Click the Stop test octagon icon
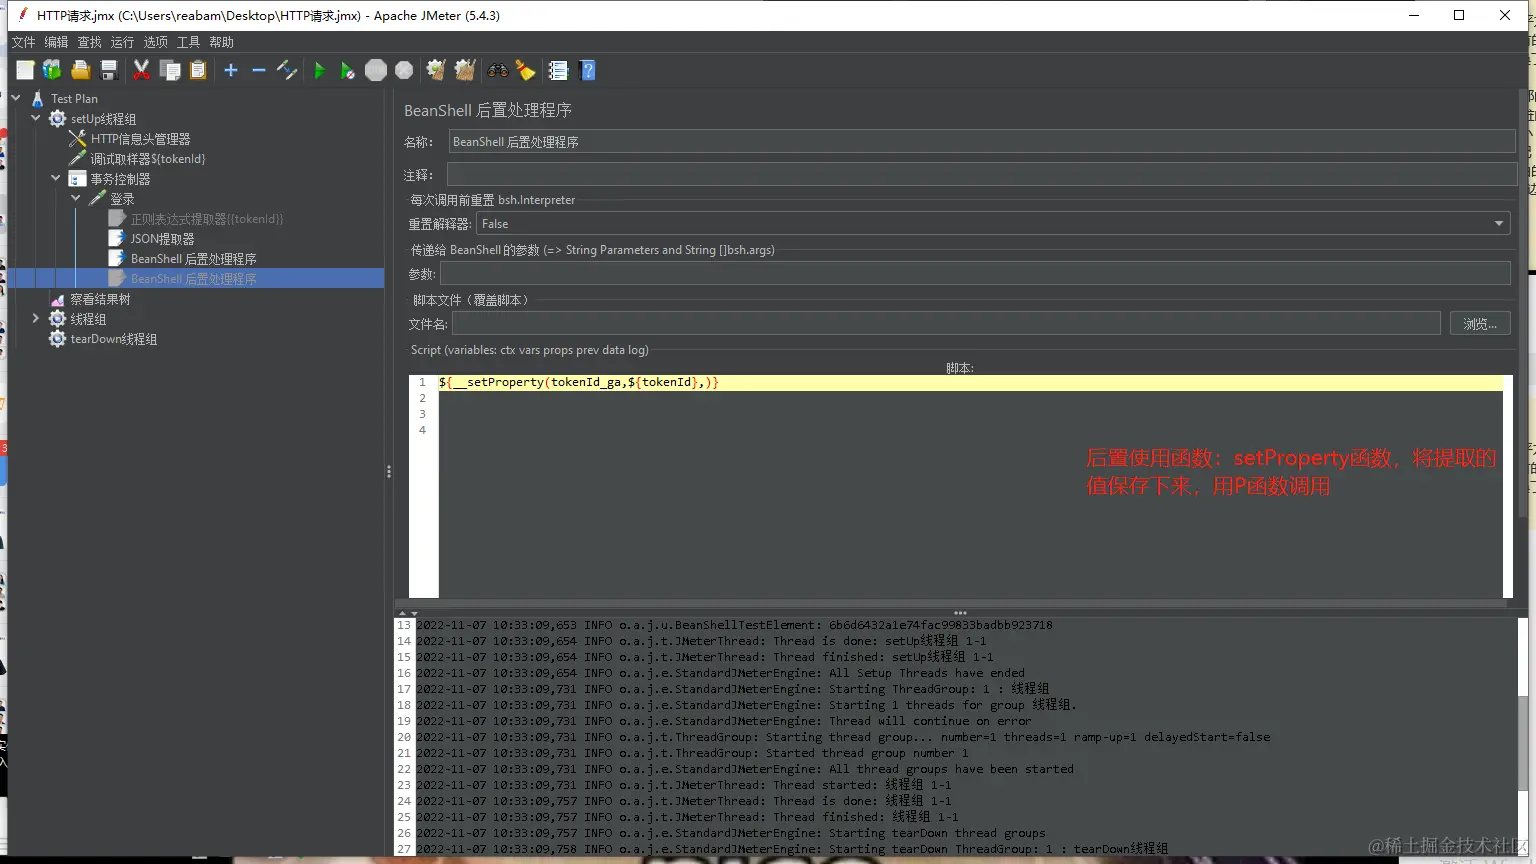Viewport: 1536px width, 864px height. (376, 70)
